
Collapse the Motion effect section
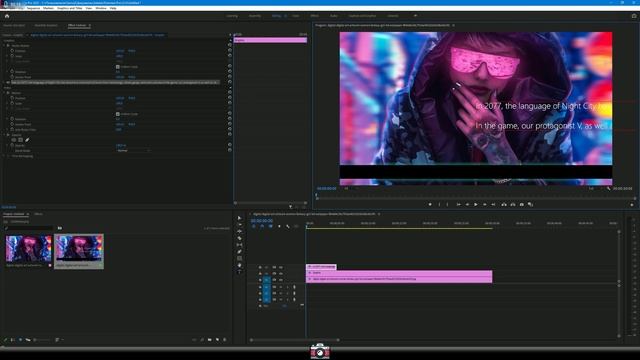pyautogui.click(x=4, y=93)
